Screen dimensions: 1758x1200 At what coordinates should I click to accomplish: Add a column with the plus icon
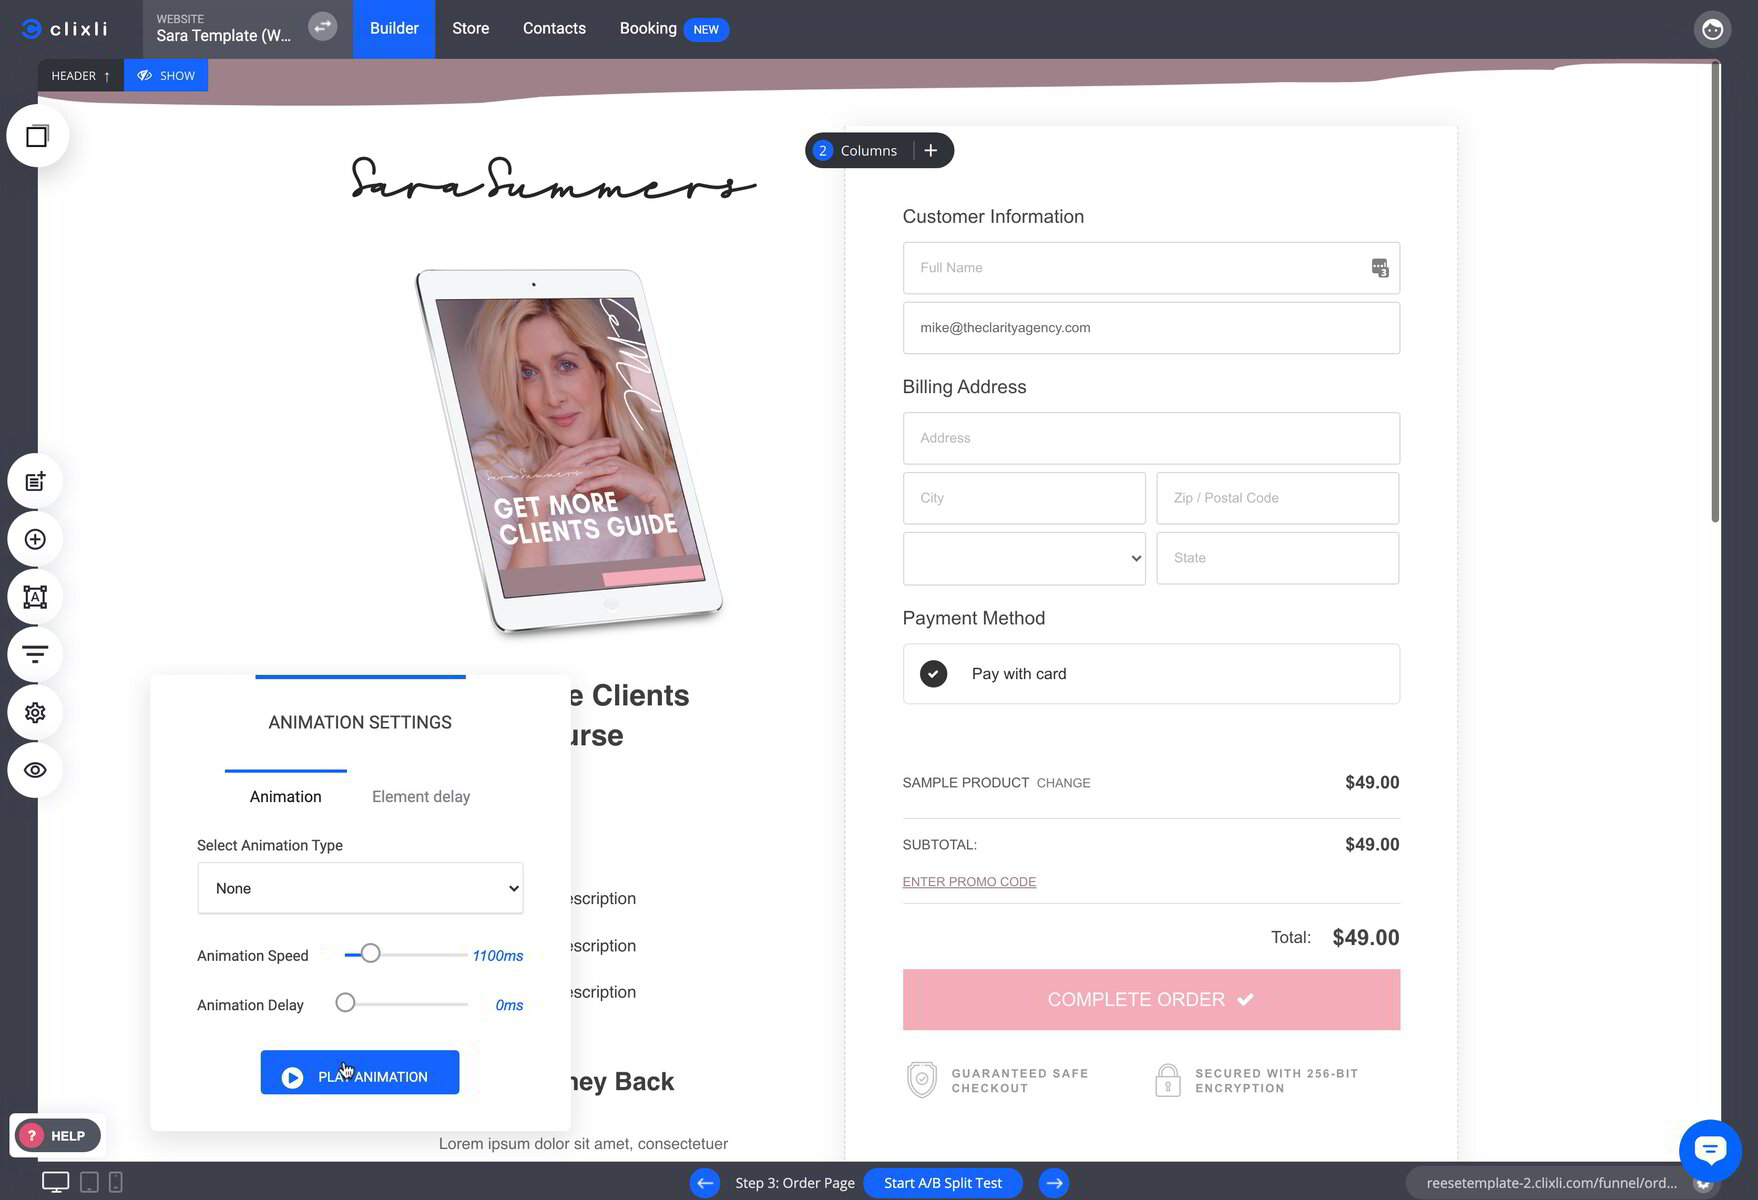coord(931,150)
